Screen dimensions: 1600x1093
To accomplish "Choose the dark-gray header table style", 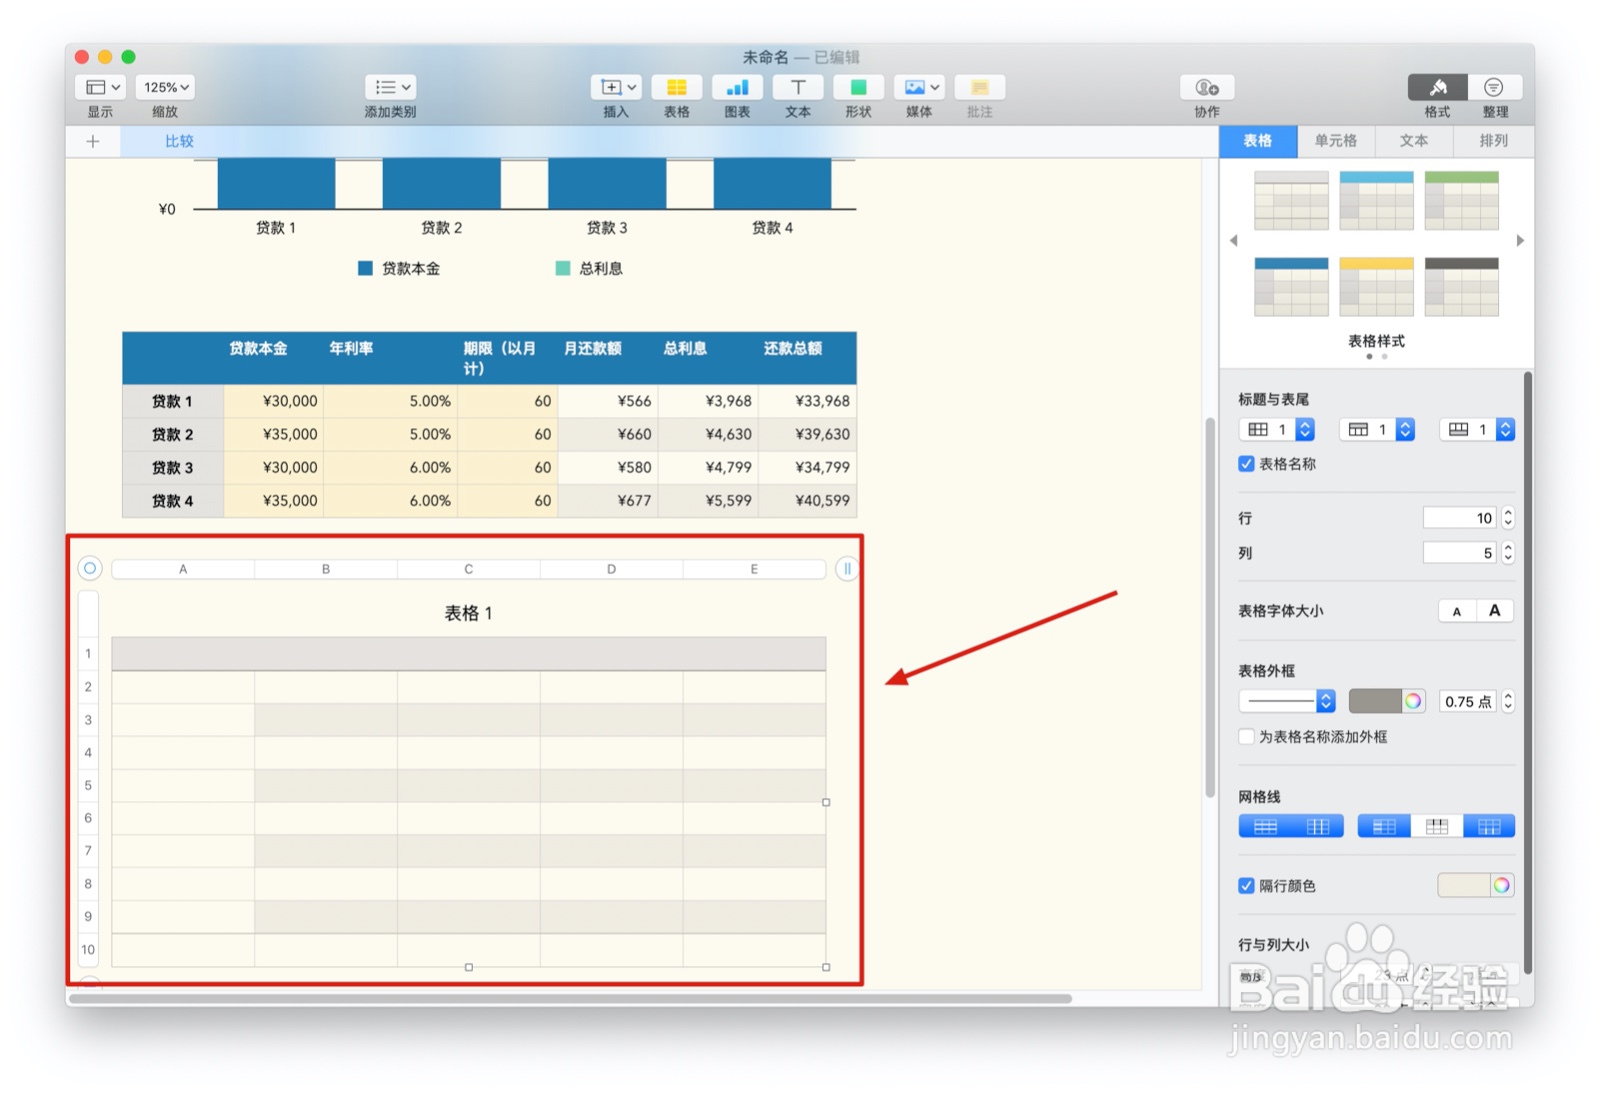I will pyautogui.click(x=1461, y=287).
